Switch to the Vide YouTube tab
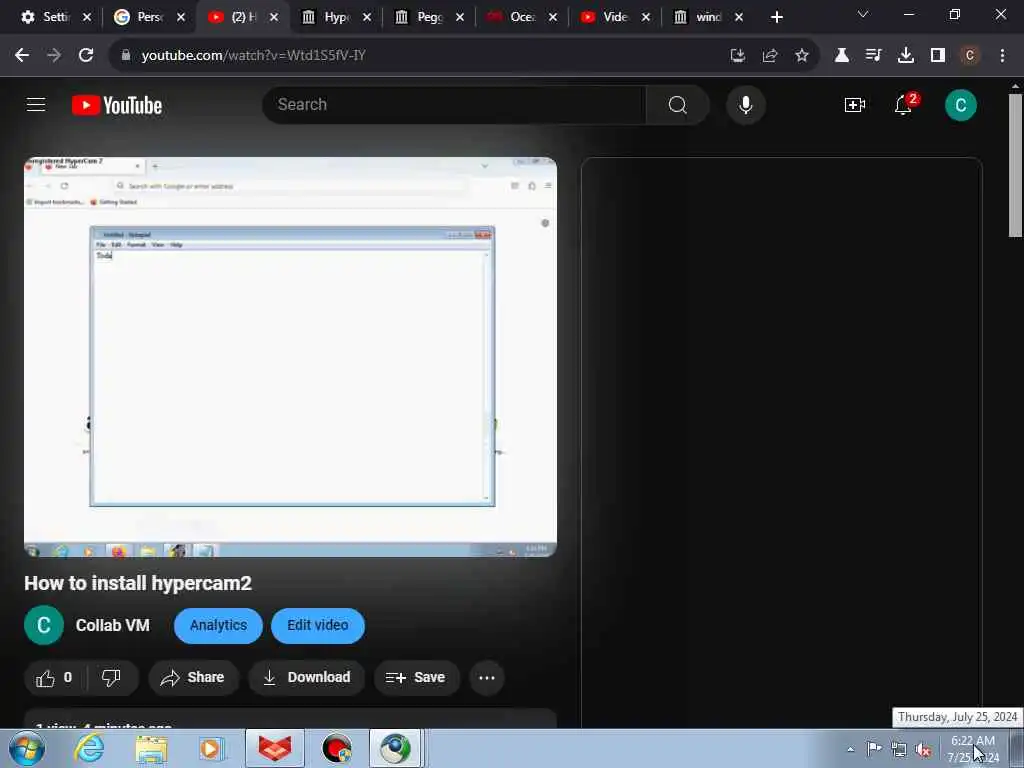This screenshot has width=1024, height=768. [x=605, y=17]
